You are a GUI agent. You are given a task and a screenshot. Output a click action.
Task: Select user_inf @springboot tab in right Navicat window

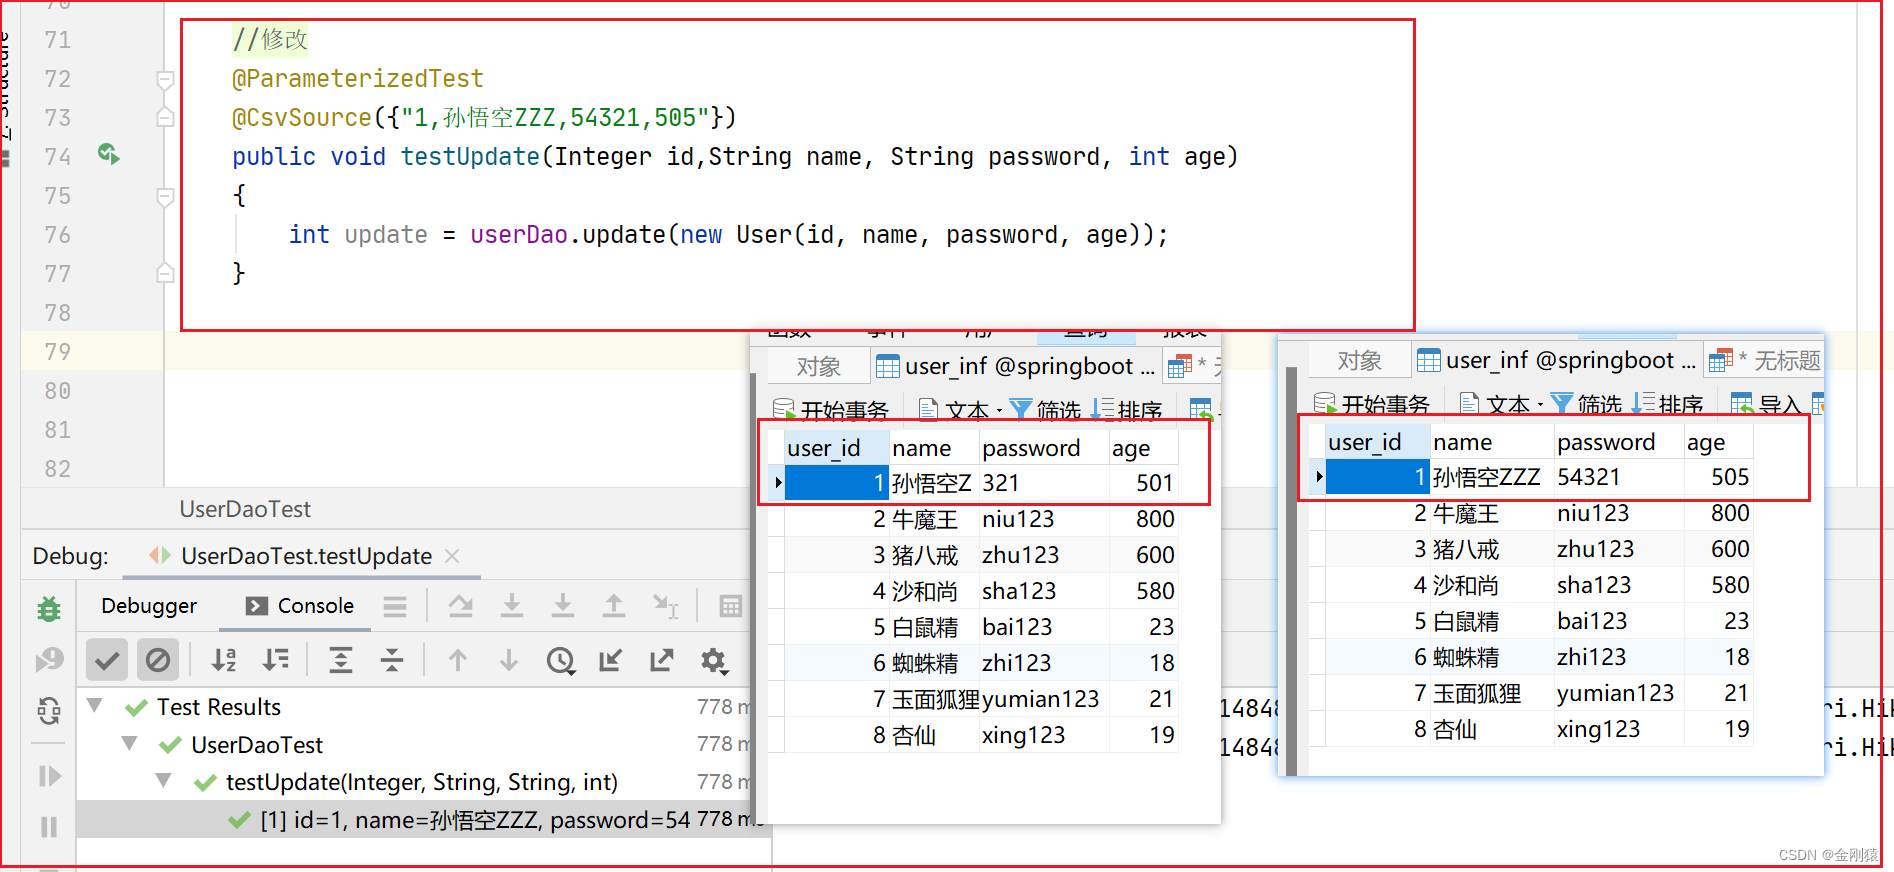[x=1557, y=361]
